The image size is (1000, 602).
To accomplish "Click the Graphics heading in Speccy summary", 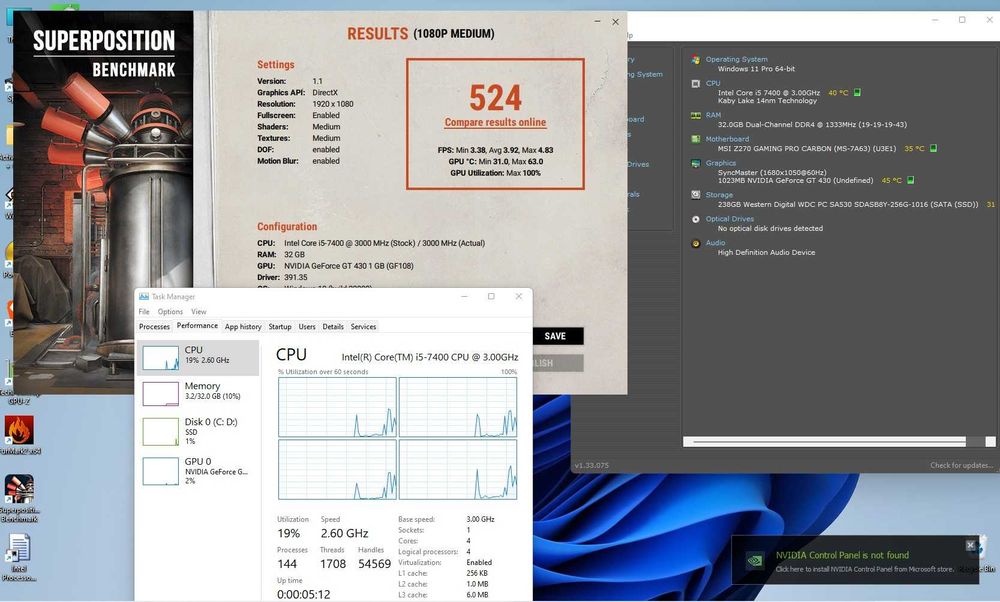I will click(721, 163).
